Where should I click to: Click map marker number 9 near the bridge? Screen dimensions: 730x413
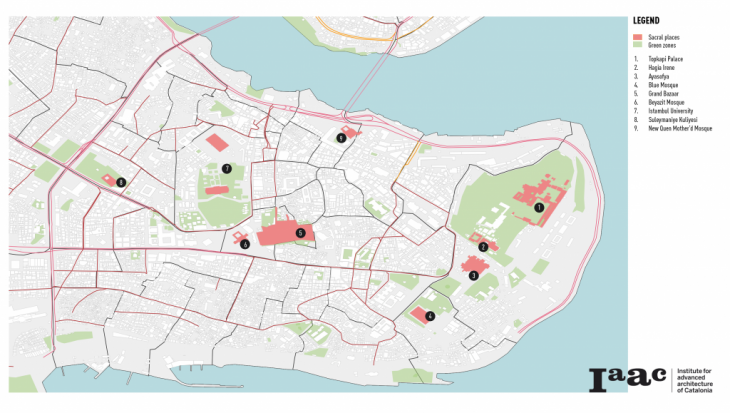[341, 139]
